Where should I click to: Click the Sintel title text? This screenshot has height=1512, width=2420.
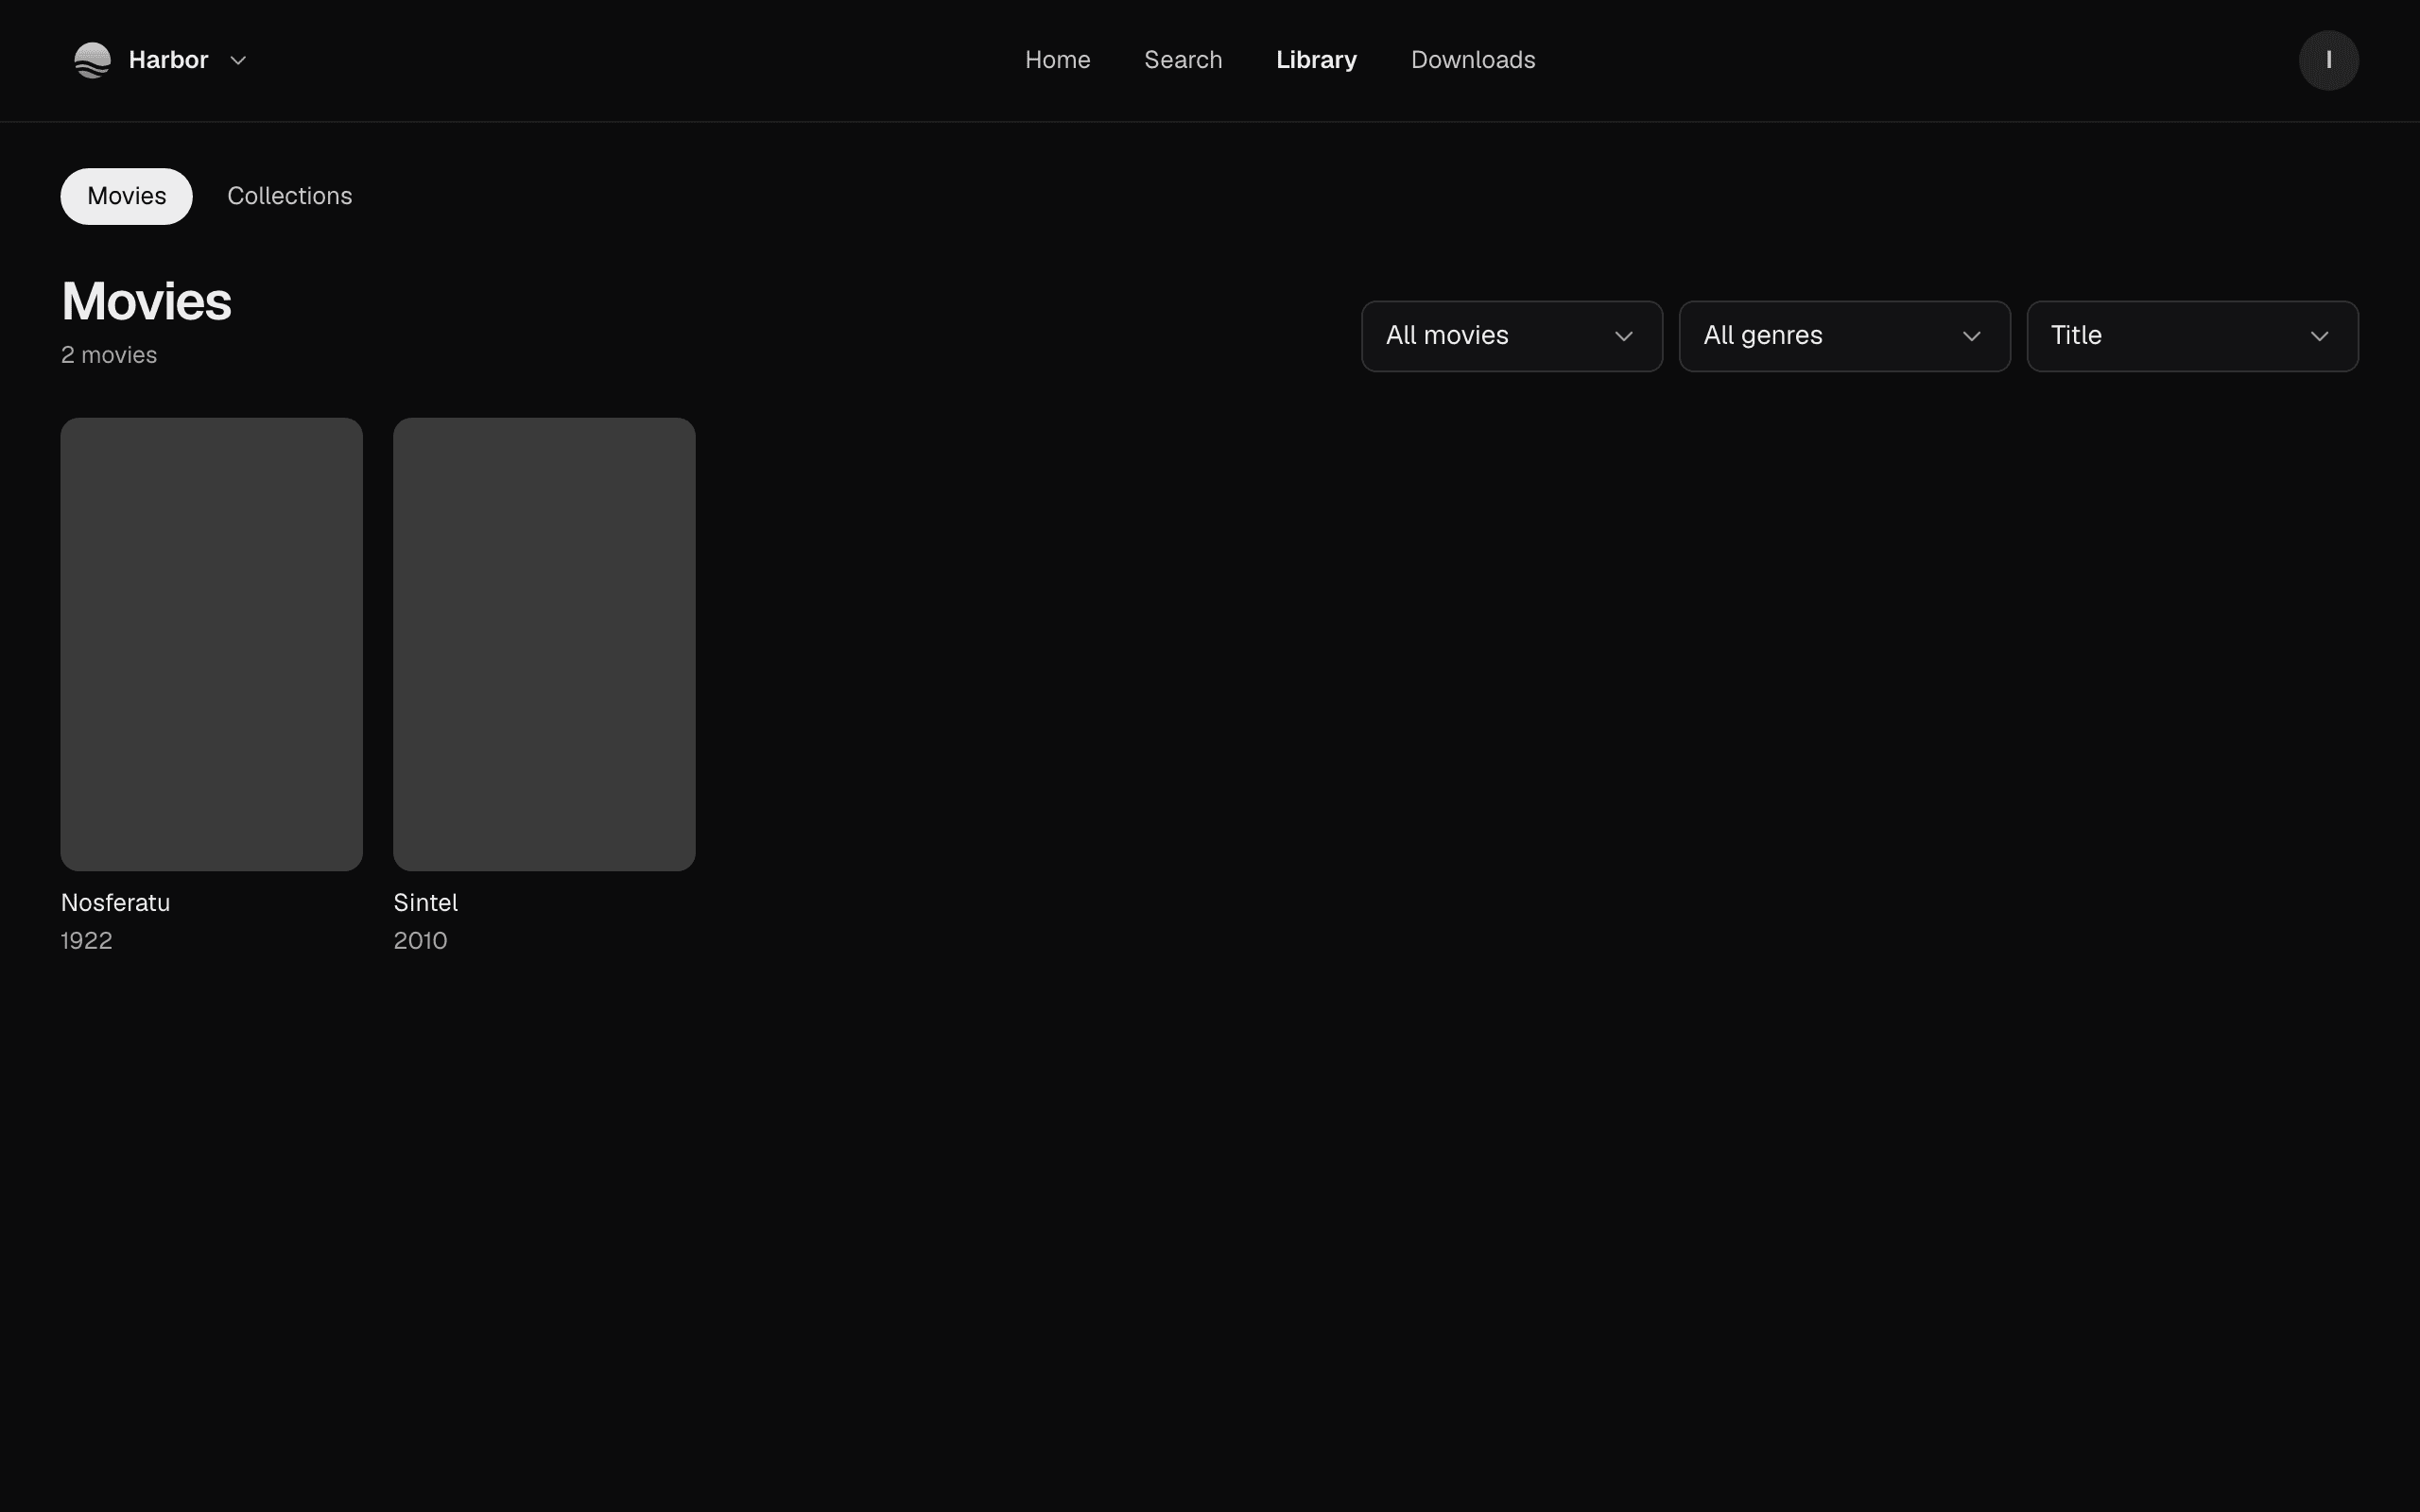[426, 903]
